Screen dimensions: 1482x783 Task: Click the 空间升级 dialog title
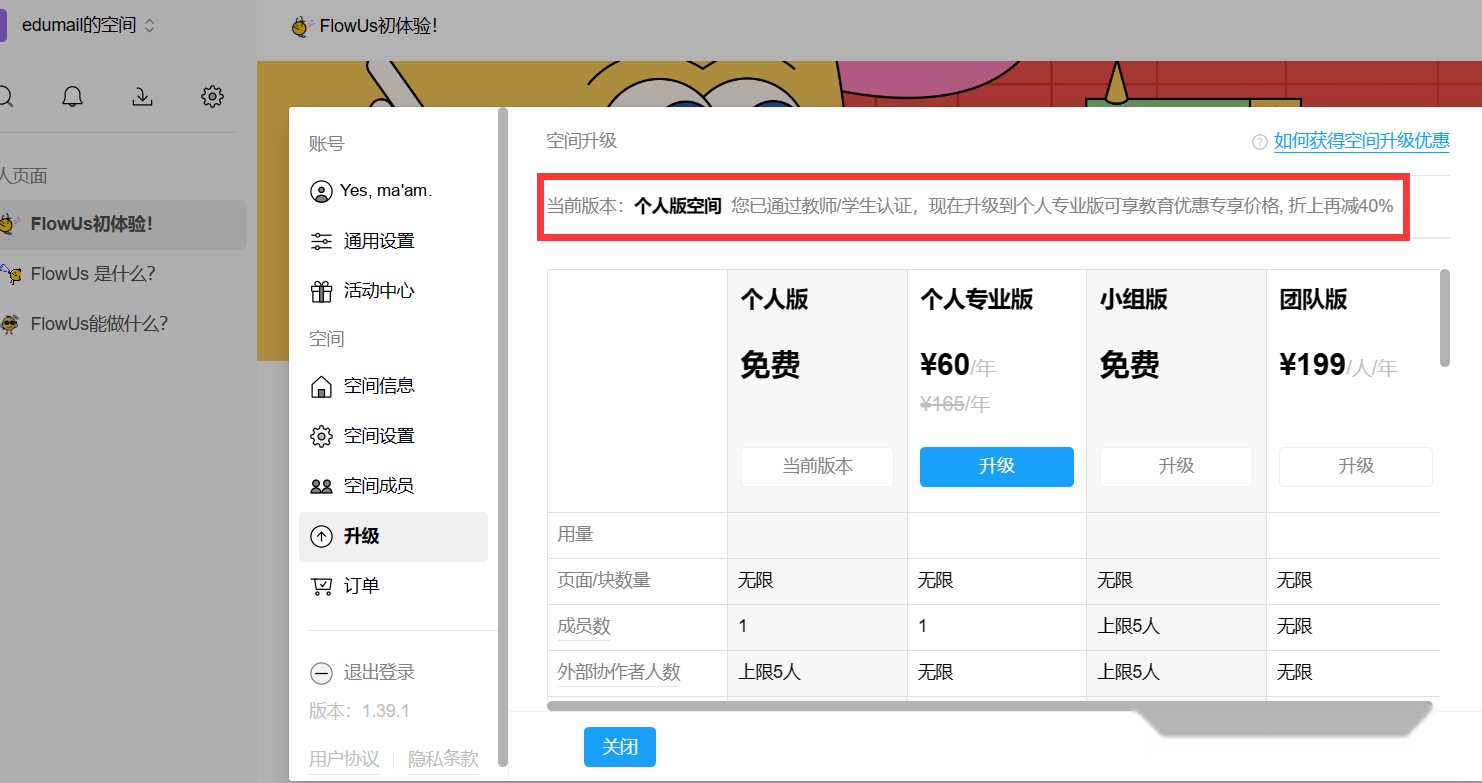581,141
